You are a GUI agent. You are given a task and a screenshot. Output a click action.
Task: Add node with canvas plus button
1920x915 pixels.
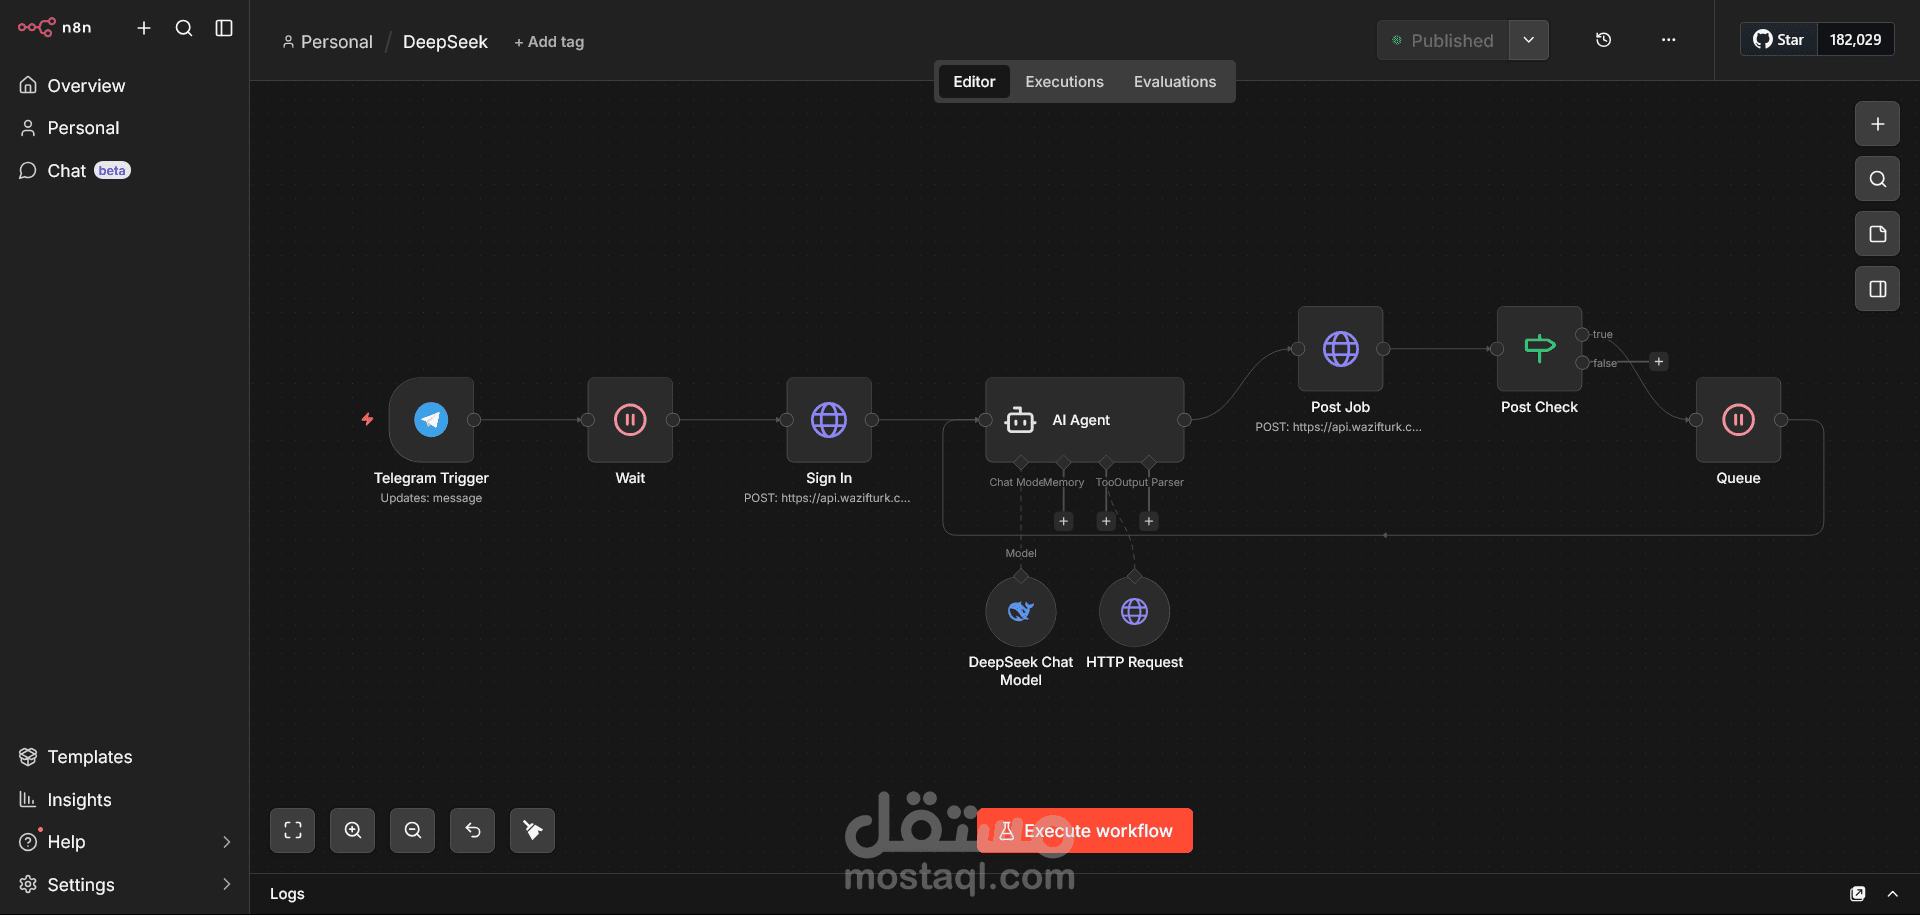(x=1877, y=125)
